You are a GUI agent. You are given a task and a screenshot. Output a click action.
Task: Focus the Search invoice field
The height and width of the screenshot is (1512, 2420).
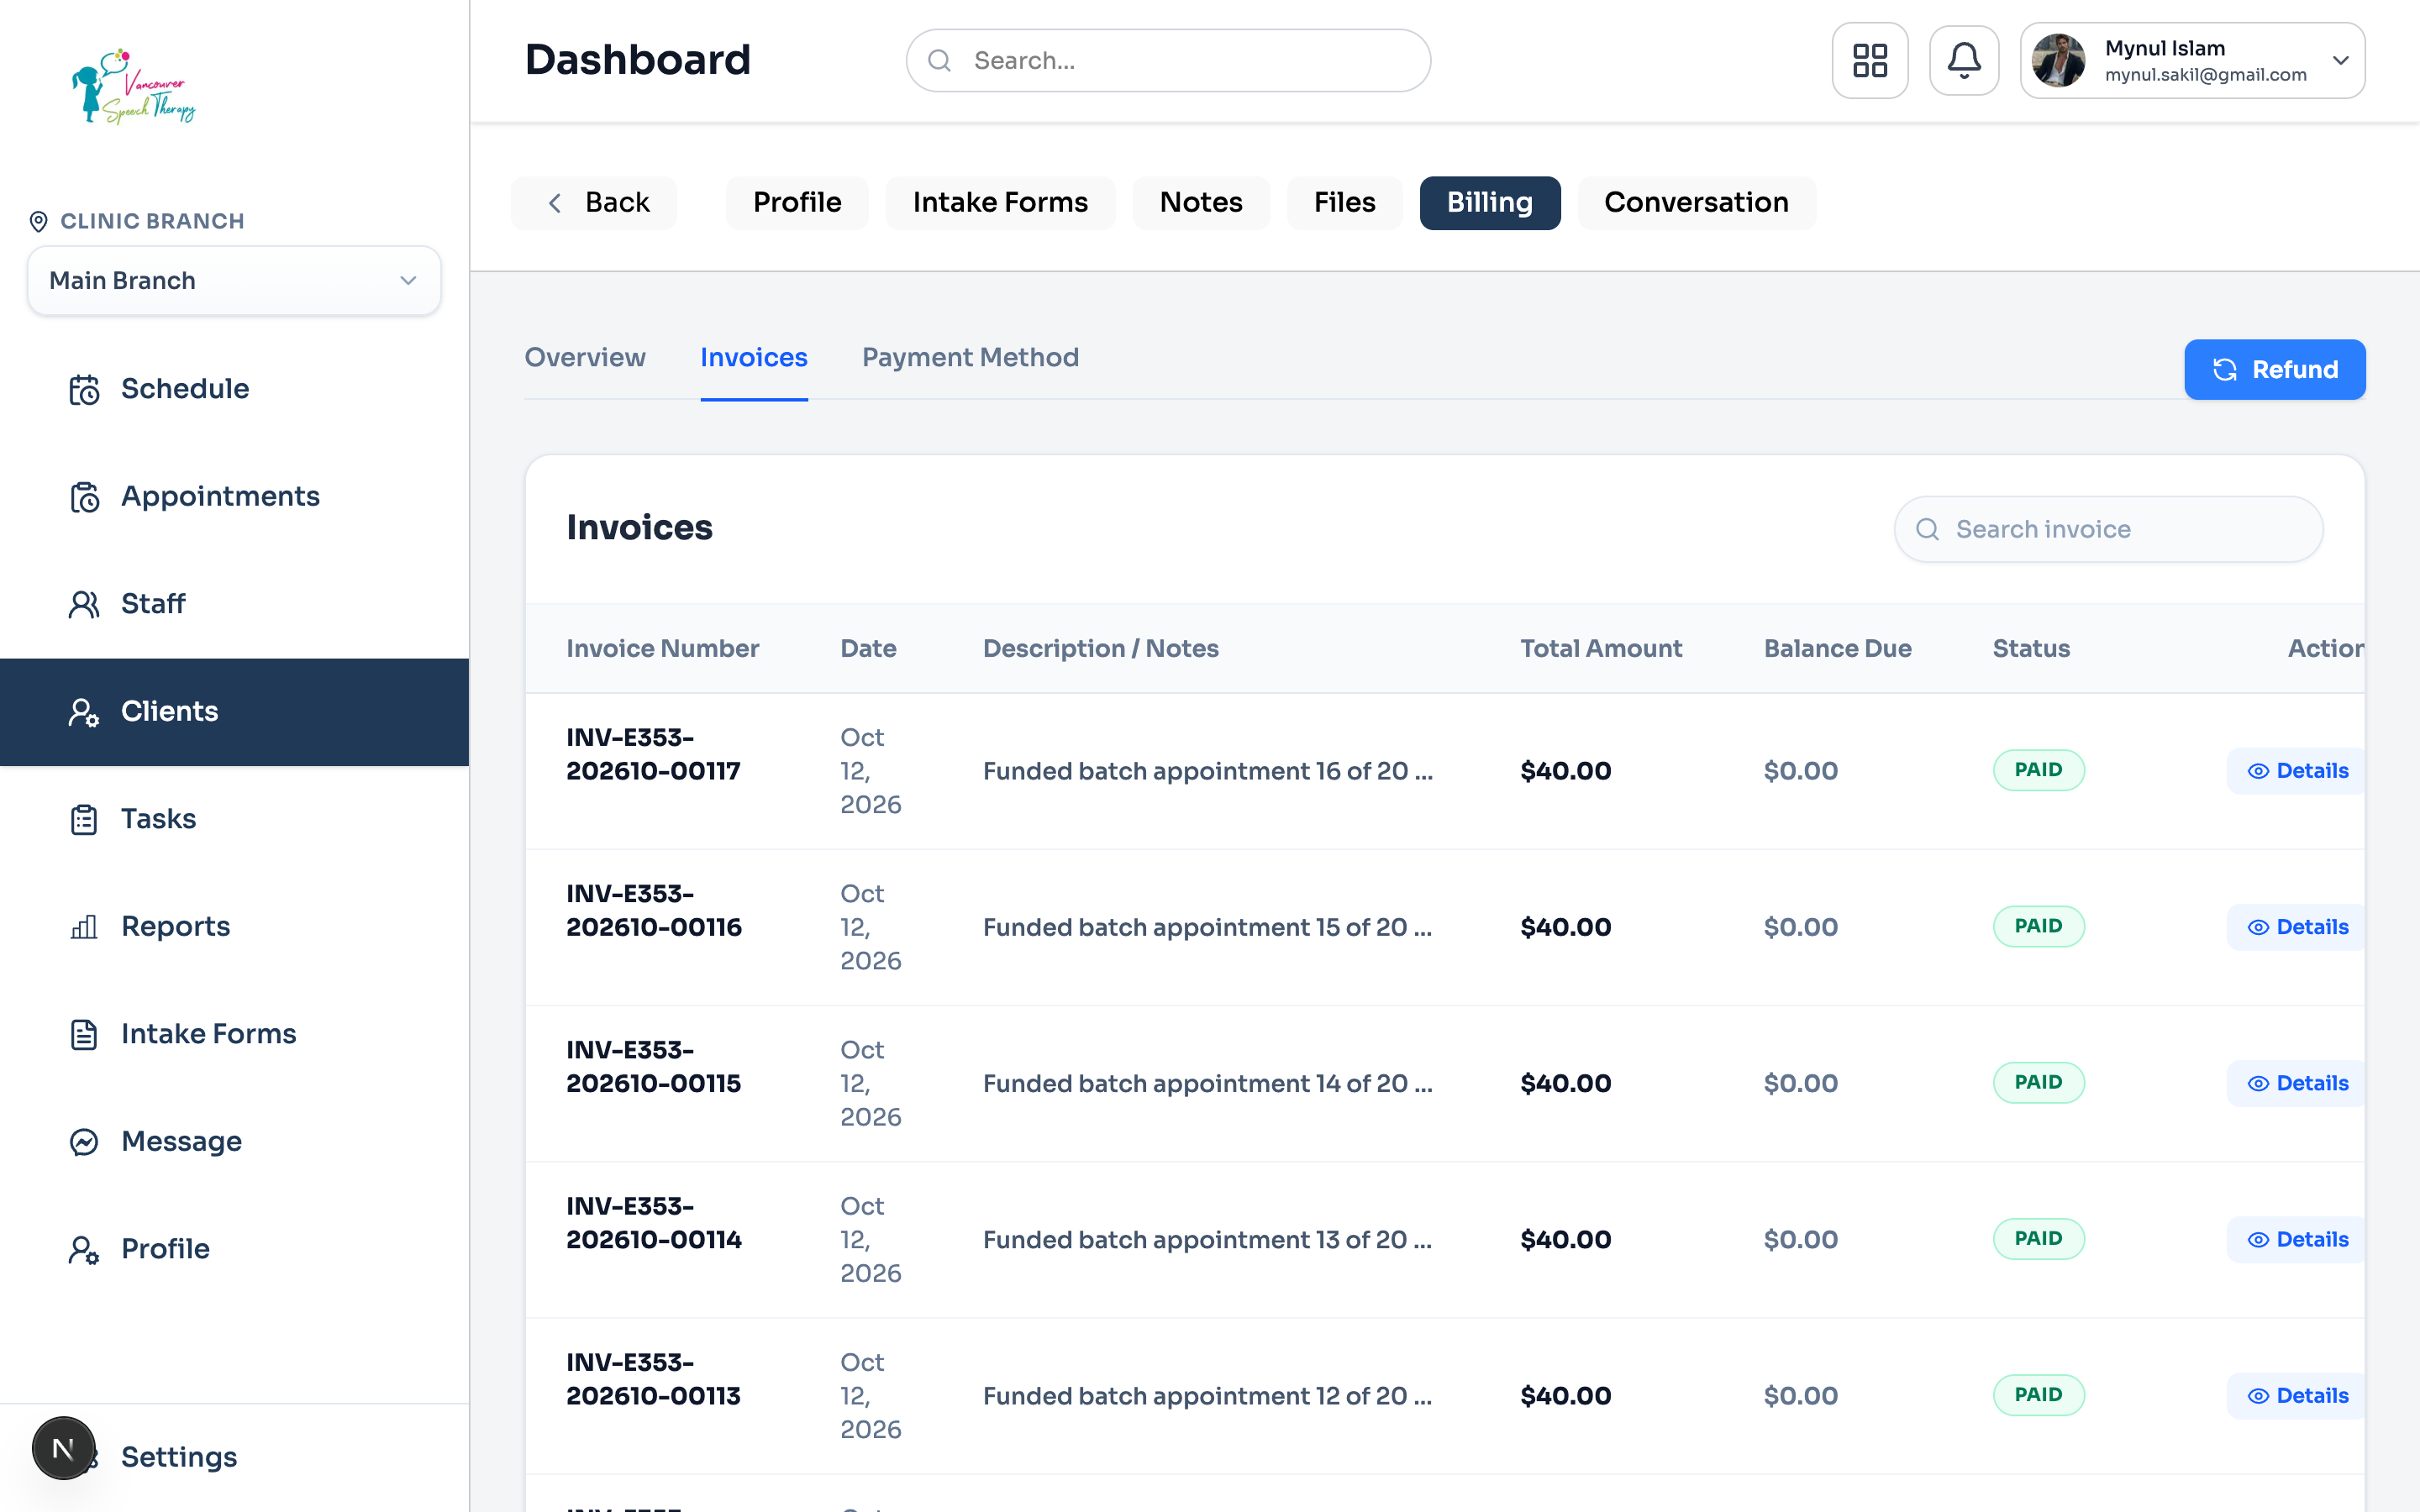coord(2108,529)
